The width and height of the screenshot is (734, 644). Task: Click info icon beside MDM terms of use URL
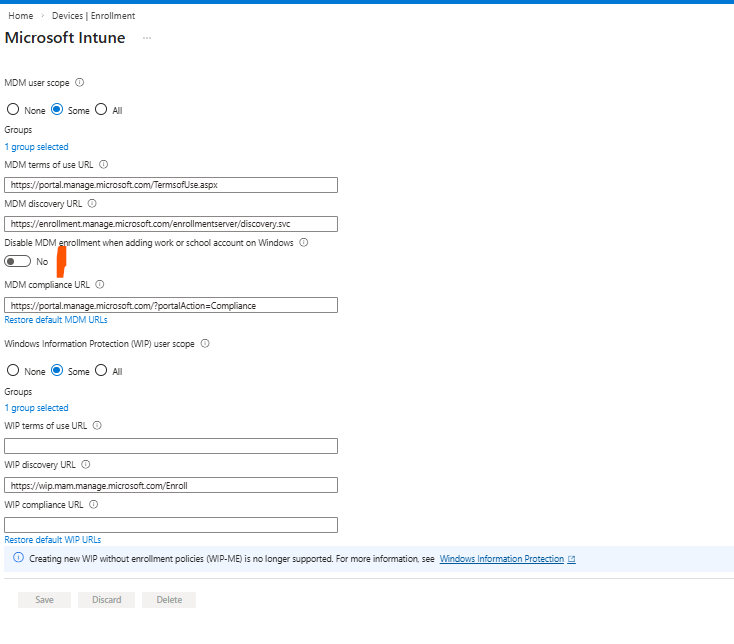(x=104, y=164)
